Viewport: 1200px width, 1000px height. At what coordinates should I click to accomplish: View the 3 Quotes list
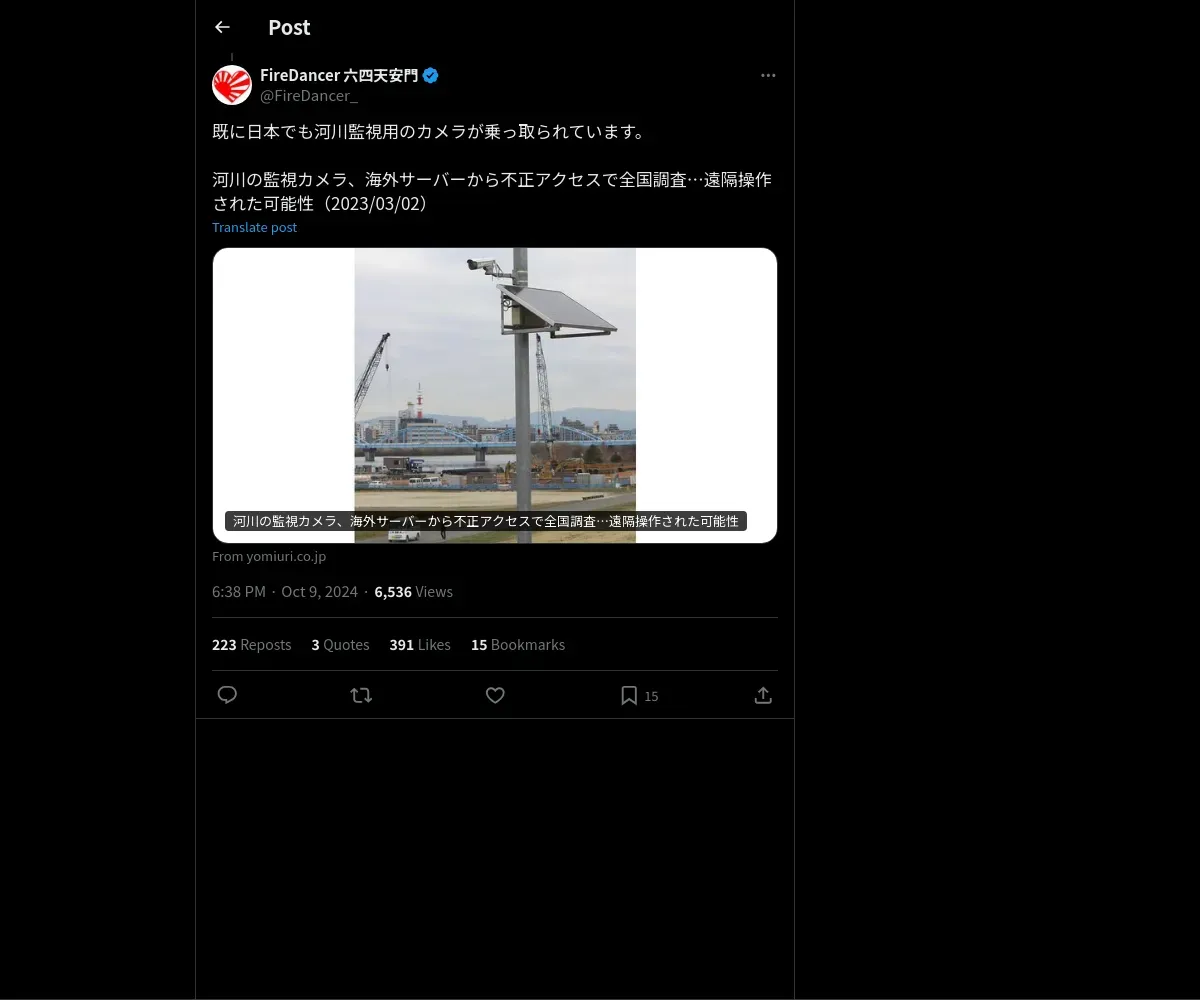(340, 645)
